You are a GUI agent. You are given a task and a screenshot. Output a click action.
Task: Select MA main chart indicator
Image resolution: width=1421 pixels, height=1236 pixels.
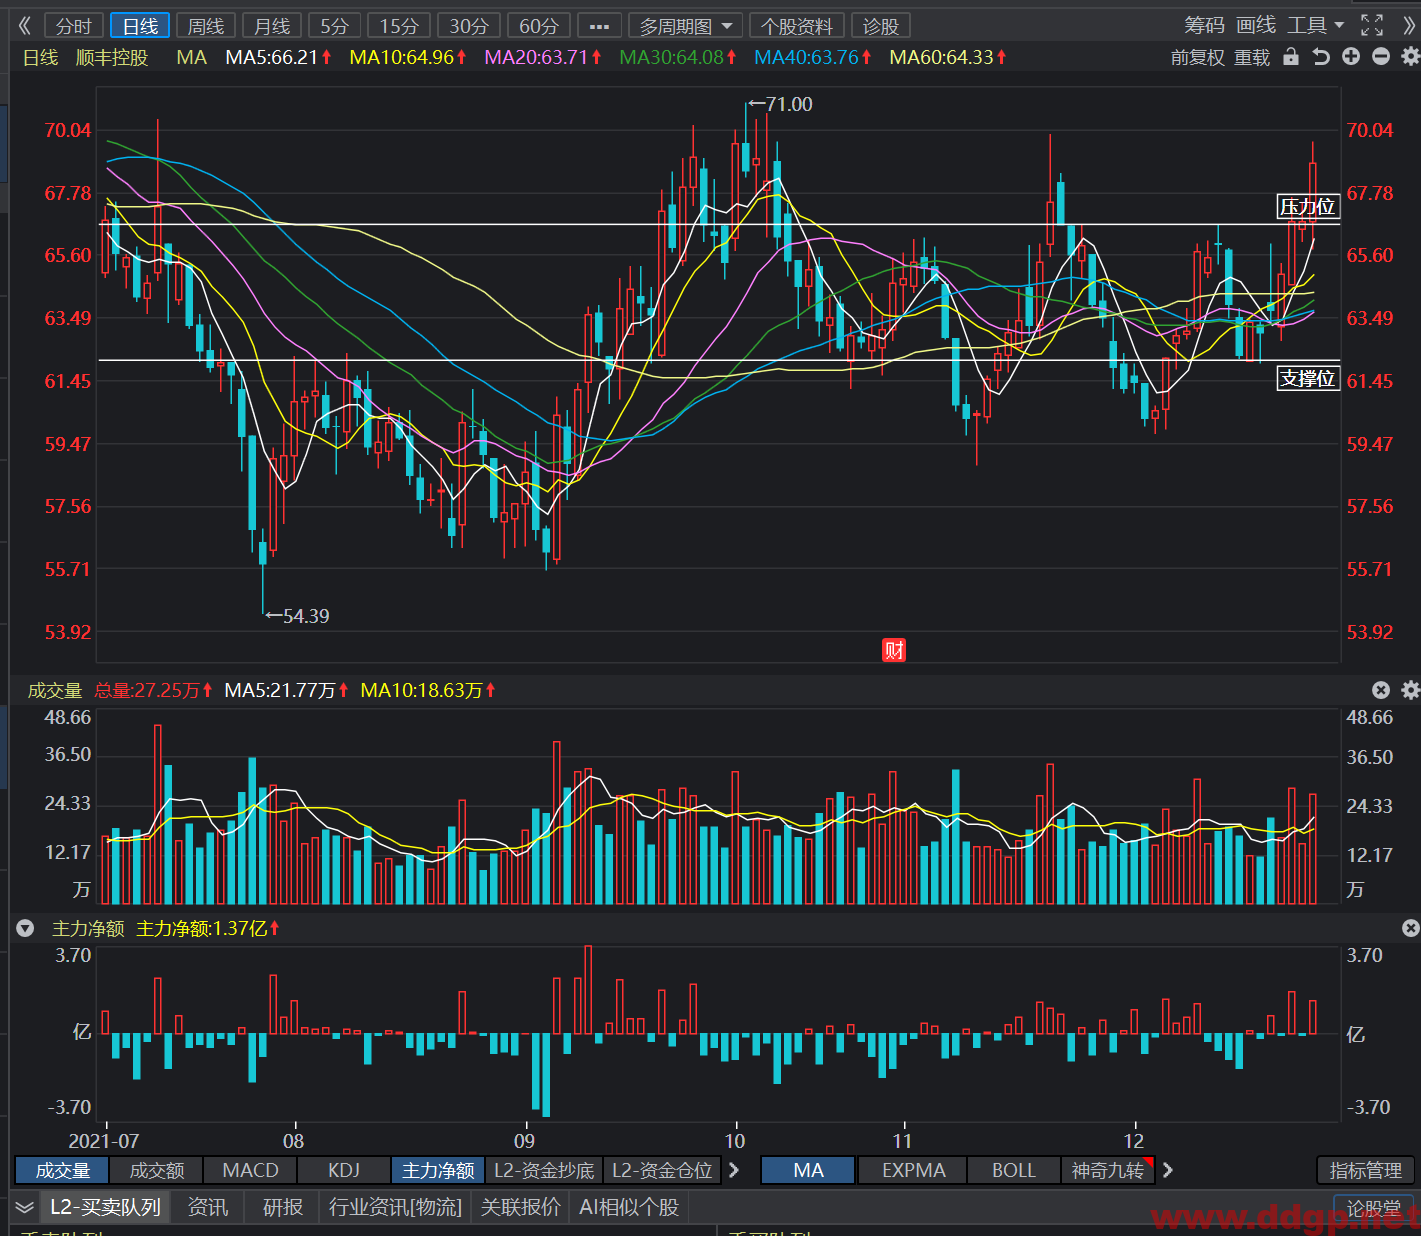808,1170
